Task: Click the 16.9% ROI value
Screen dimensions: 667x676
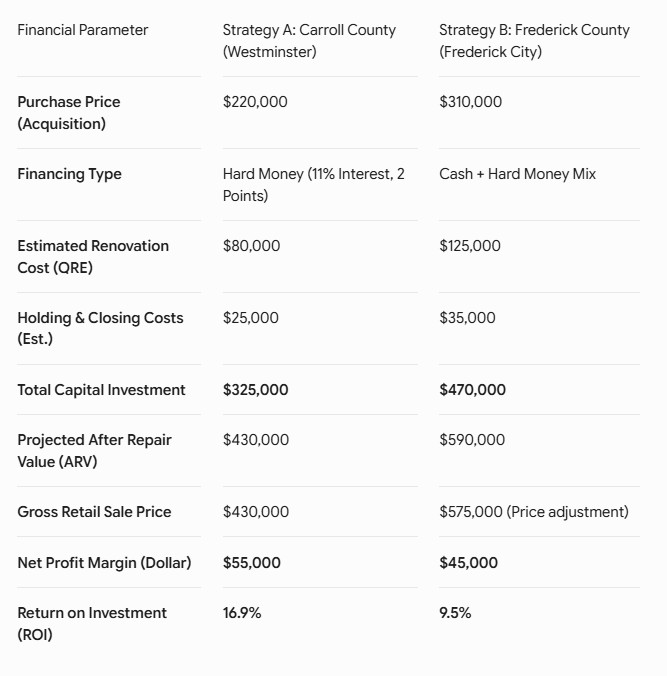Action: tap(241, 613)
